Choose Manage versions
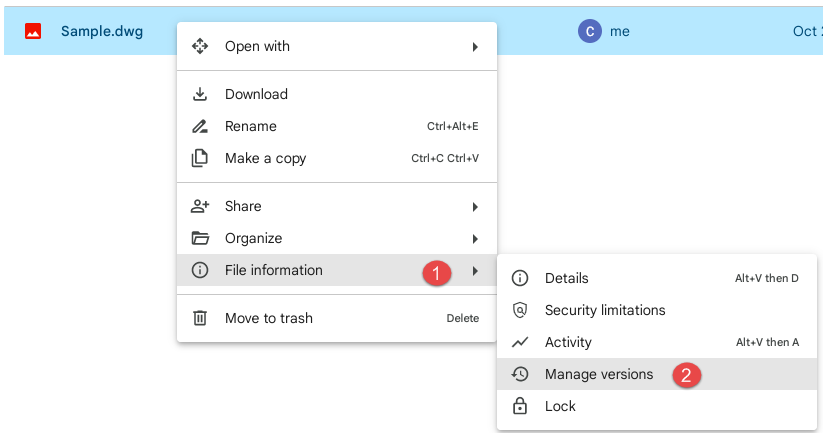Viewport: 823px width, 433px height. point(657,374)
